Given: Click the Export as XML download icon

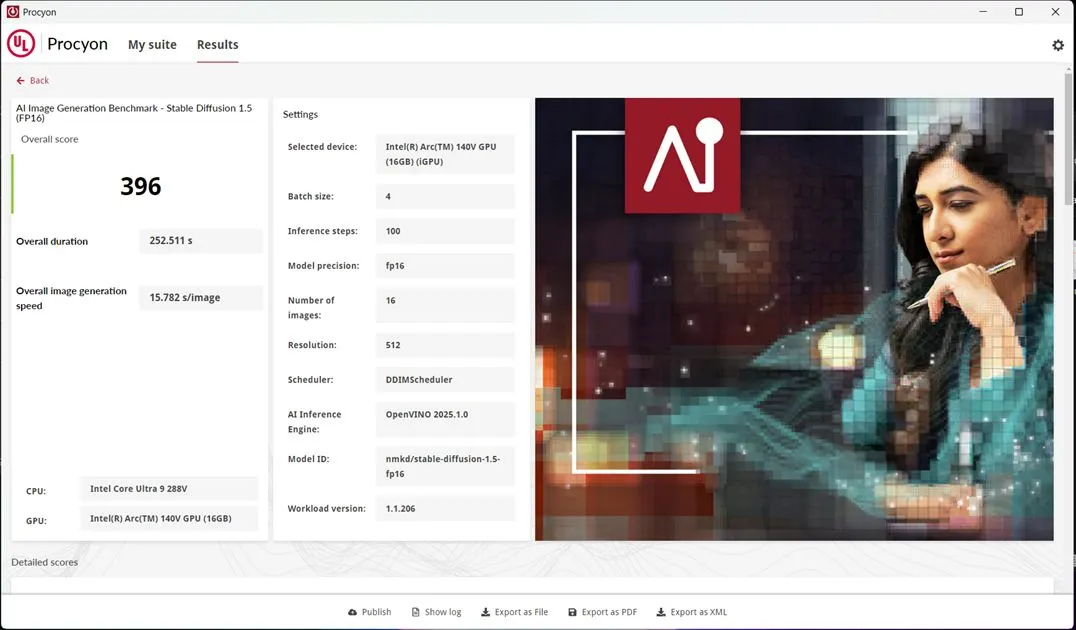Looking at the screenshot, I should 661,612.
